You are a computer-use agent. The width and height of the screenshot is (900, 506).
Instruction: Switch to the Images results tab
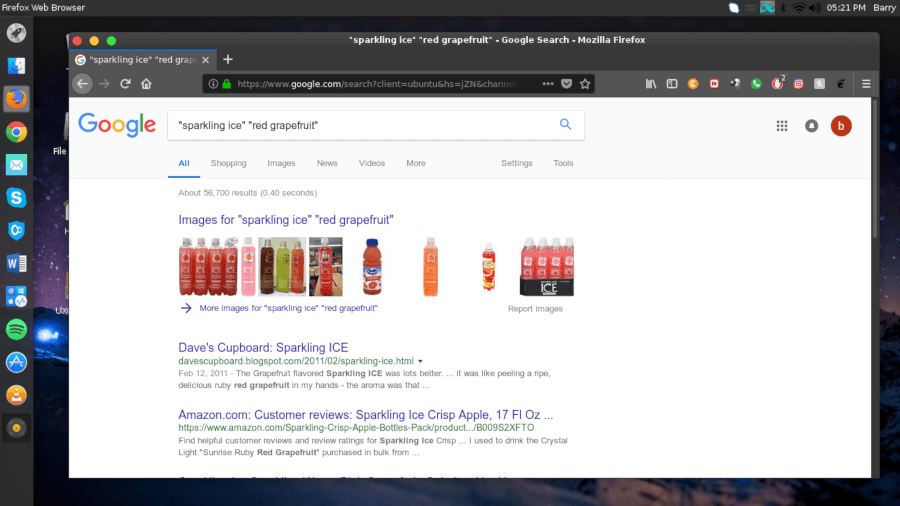point(281,163)
